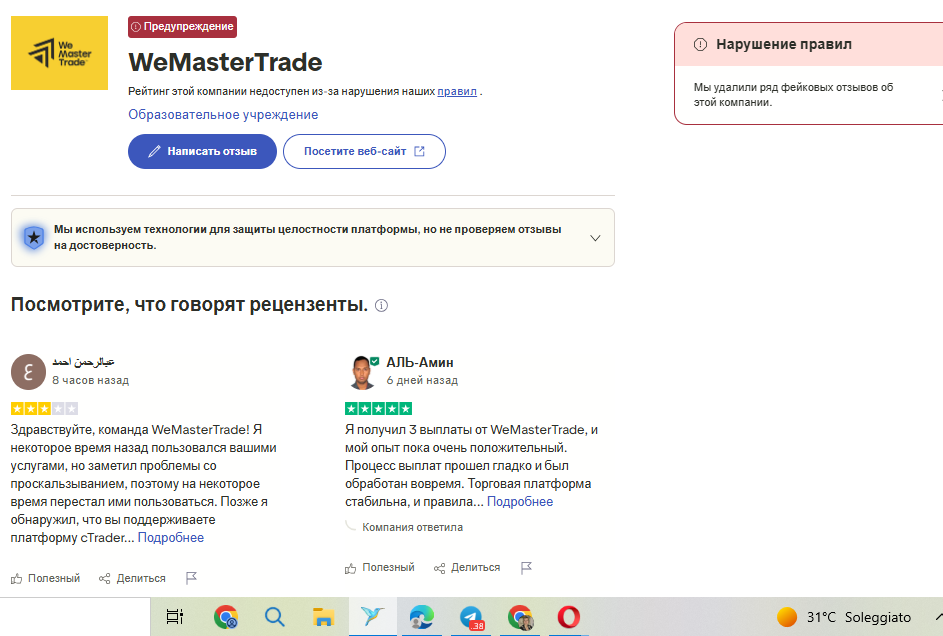The height and width of the screenshot is (636, 943).
Task: Open Task View in the taskbar
Action: pyautogui.click(x=175, y=617)
